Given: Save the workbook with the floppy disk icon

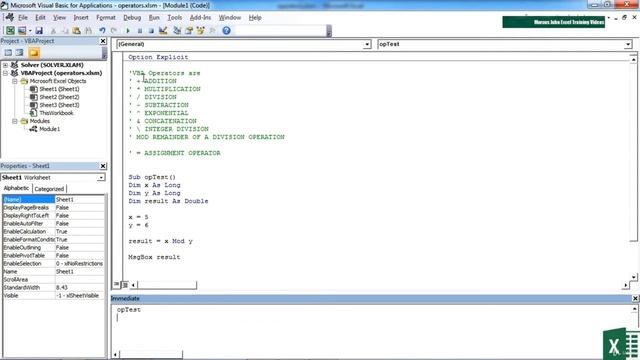Looking at the screenshot, I should pyautogui.click(x=39, y=31).
